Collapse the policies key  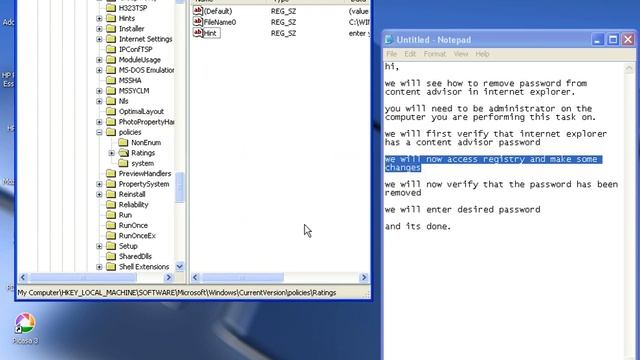(99, 132)
